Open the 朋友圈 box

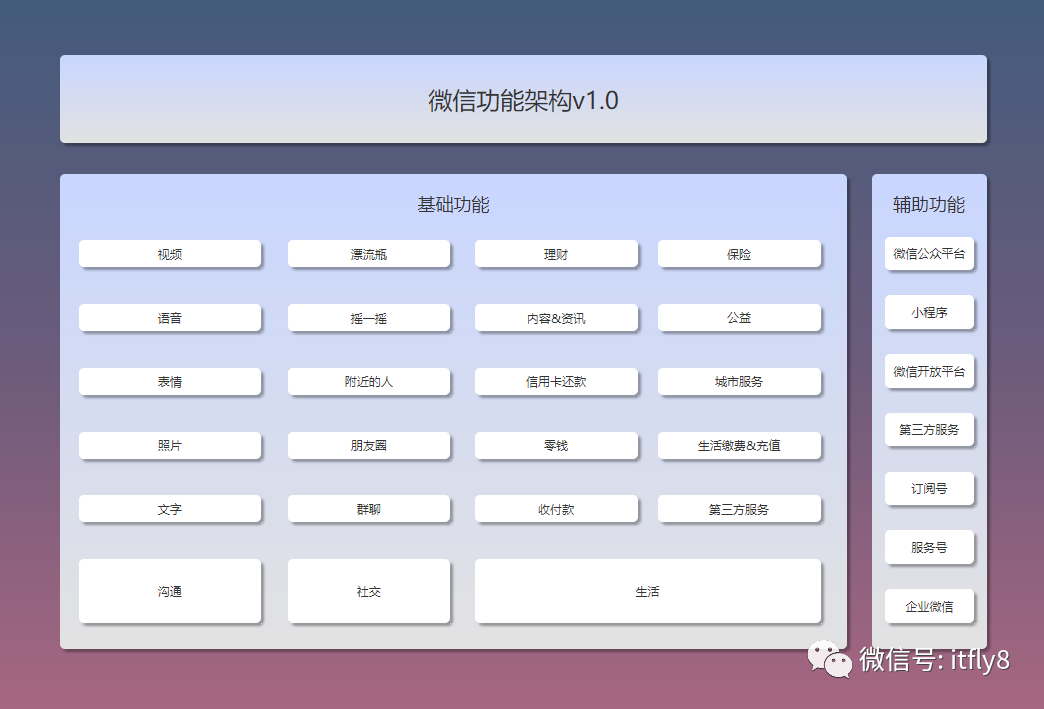(x=369, y=445)
